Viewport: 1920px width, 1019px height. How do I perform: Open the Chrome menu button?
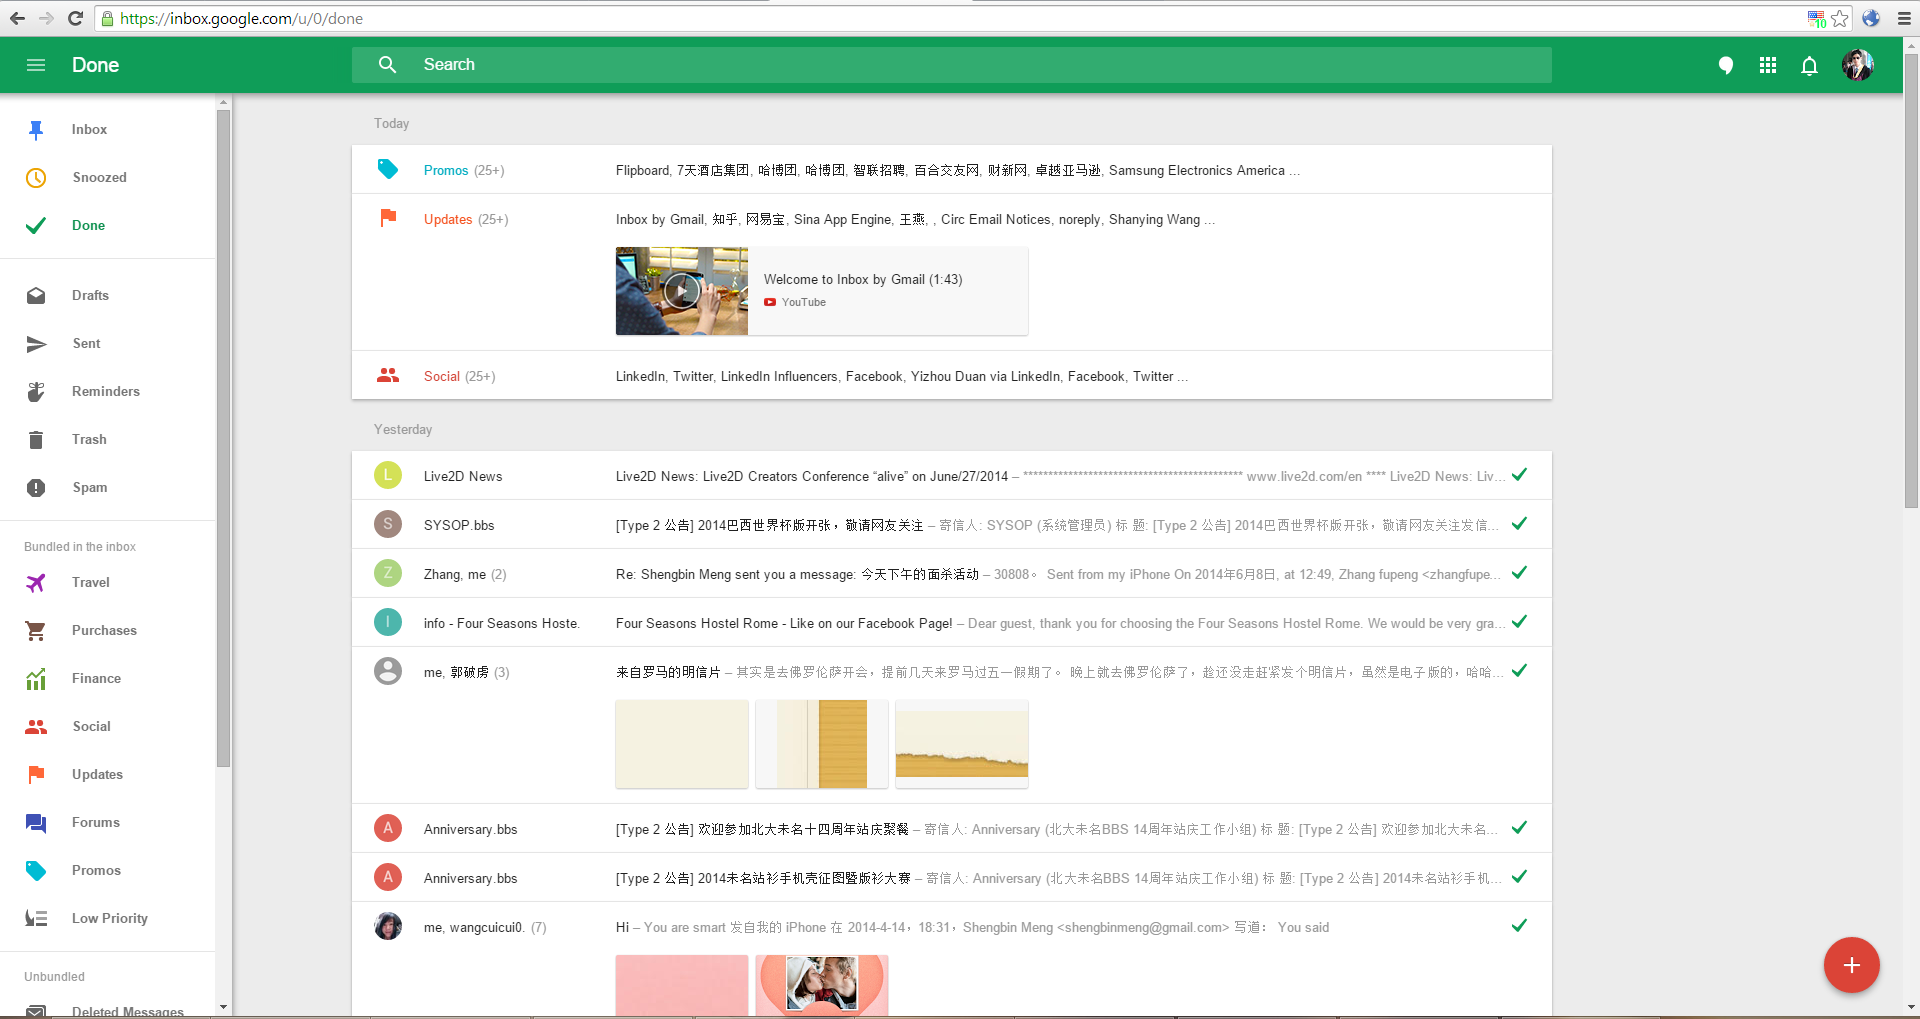click(1904, 18)
